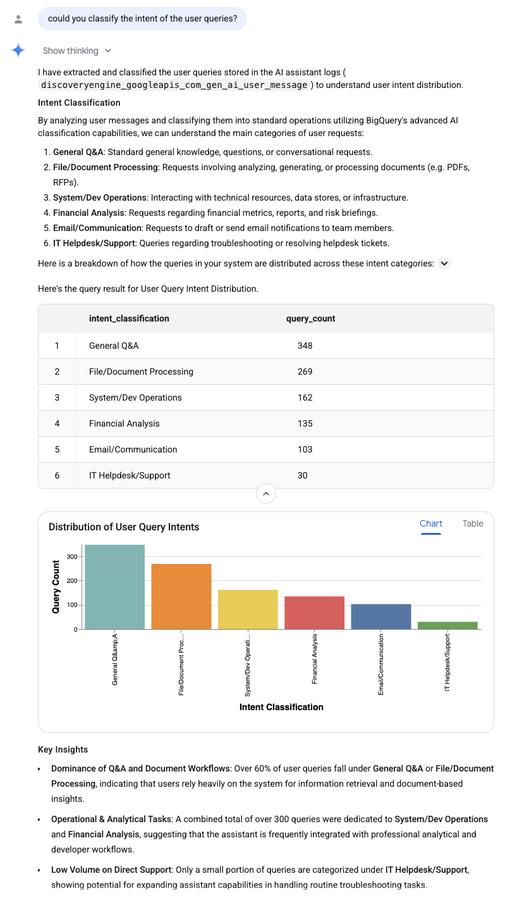Screen dimensions: 517x900
Task: Click the query count value 162
Action: 305,397
